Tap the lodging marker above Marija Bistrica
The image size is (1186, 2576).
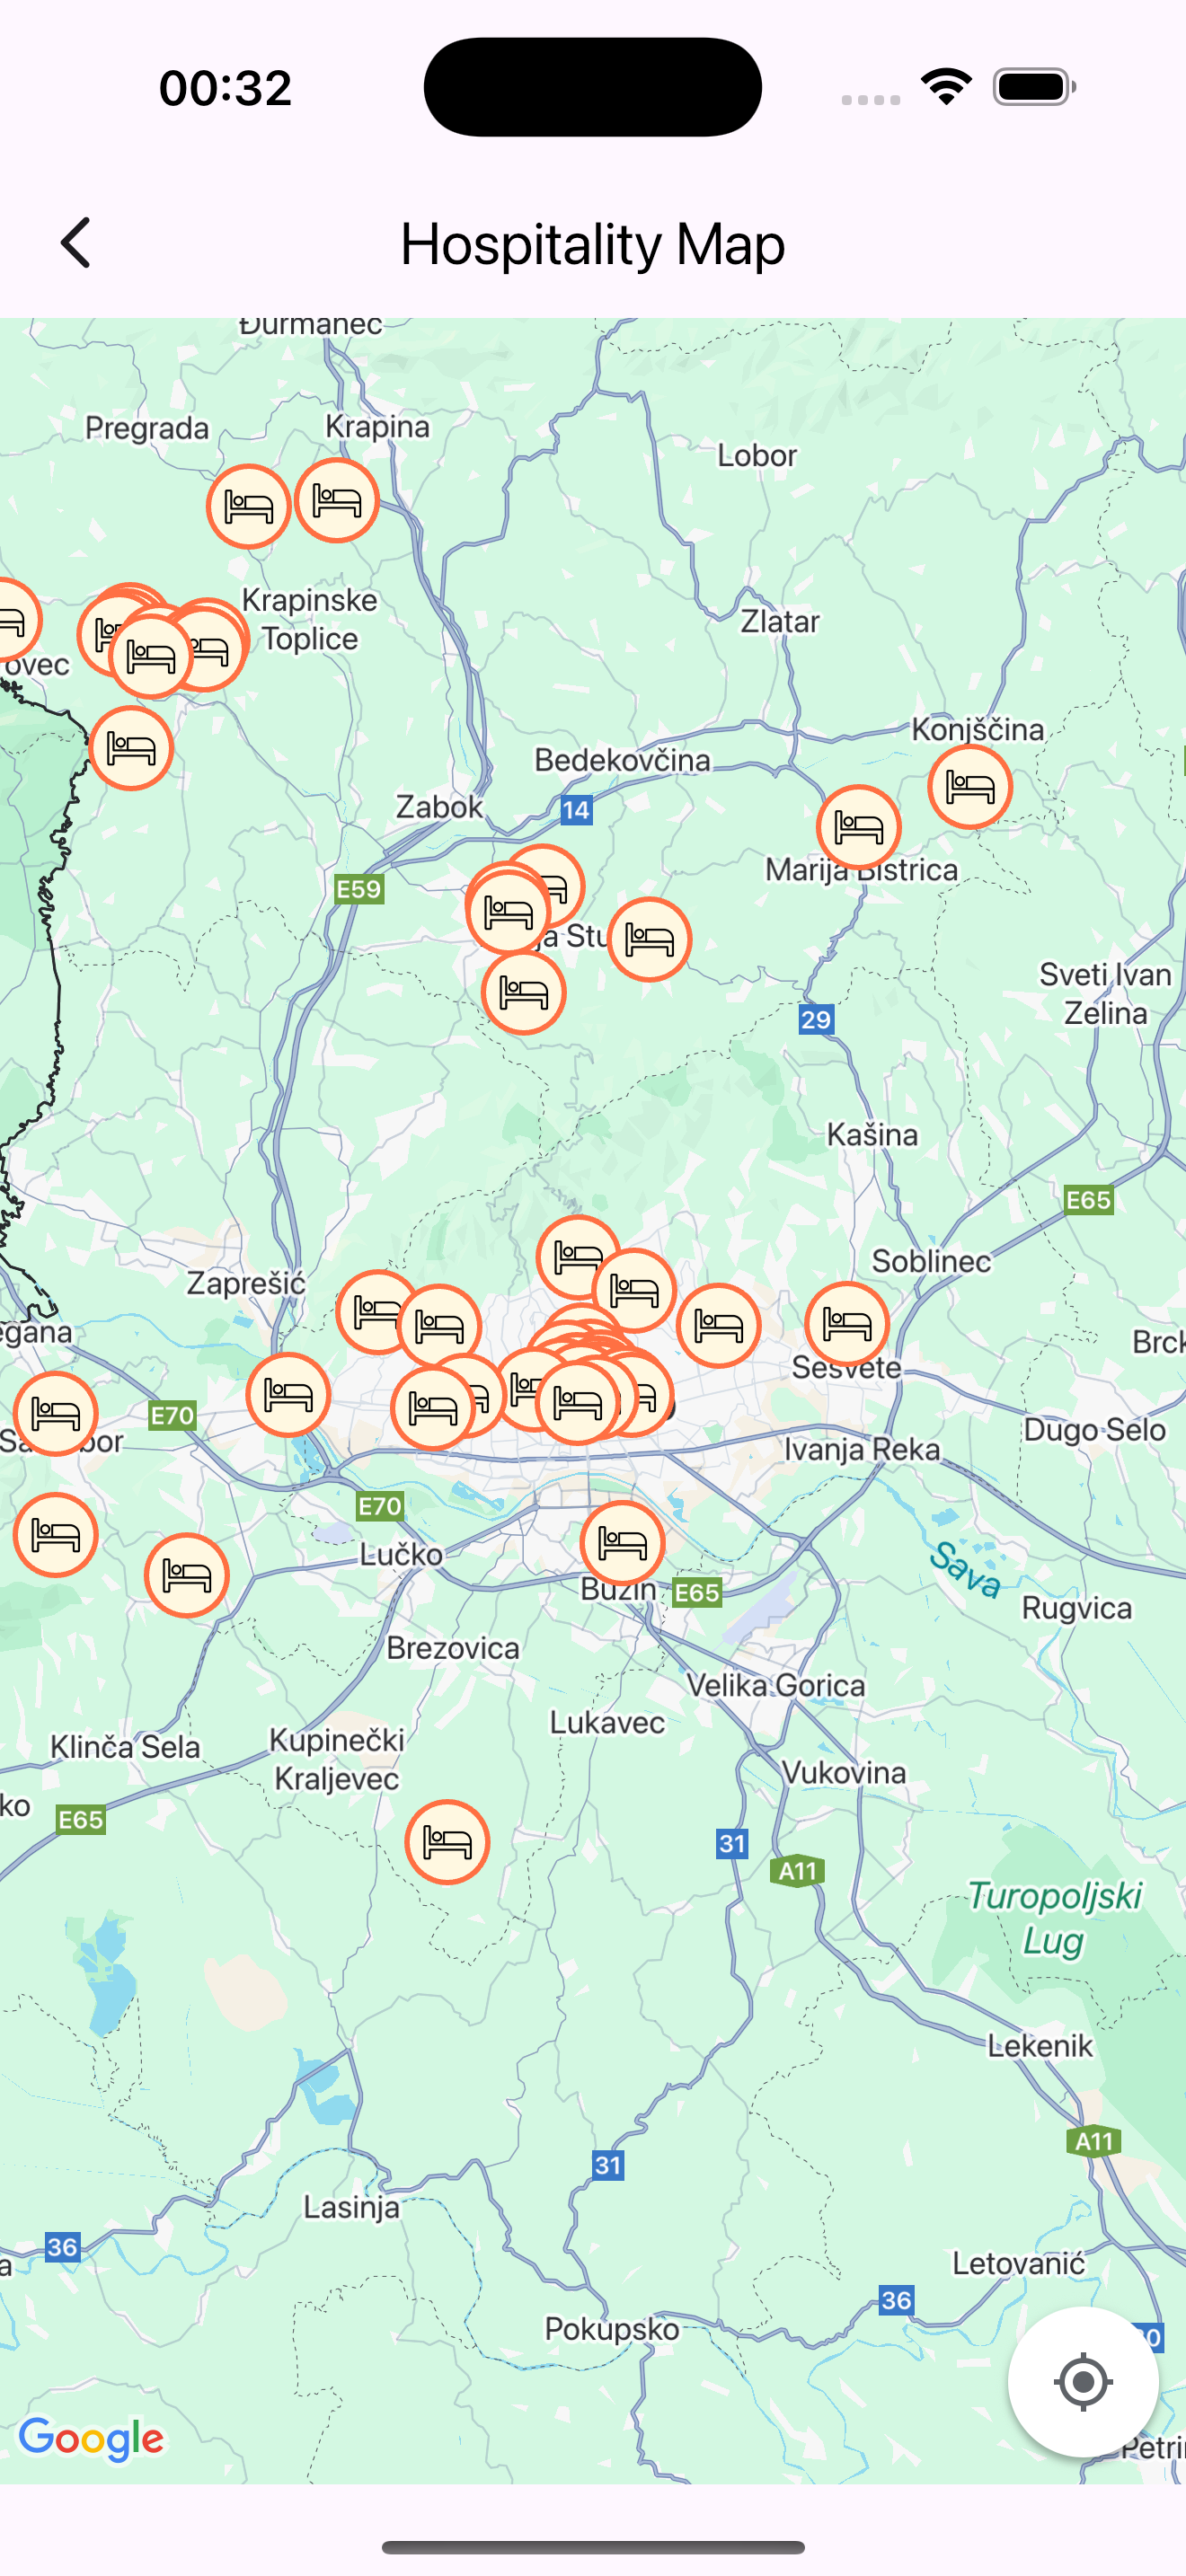(859, 827)
